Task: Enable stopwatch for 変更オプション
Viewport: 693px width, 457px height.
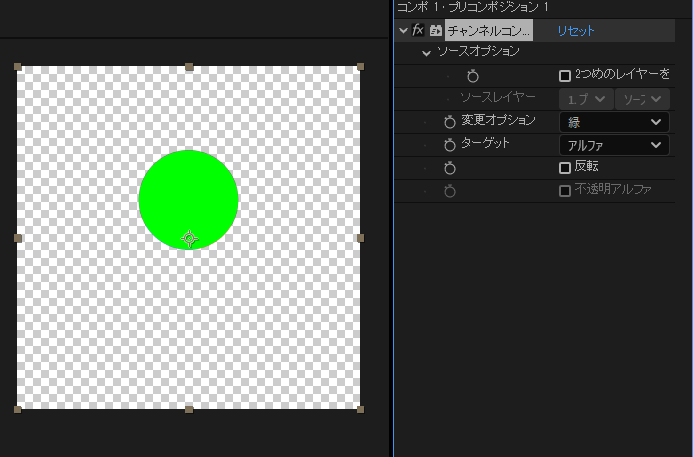Action: pos(450,121)
